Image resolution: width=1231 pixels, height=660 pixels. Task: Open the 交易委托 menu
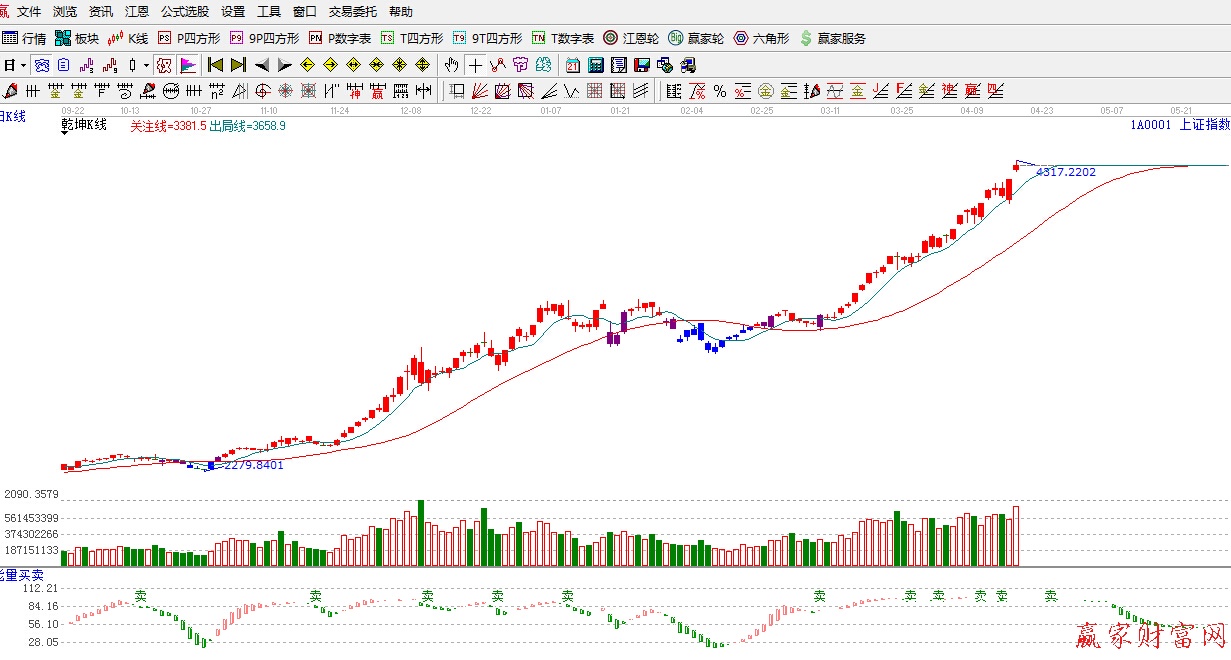(x=353, y=12)
